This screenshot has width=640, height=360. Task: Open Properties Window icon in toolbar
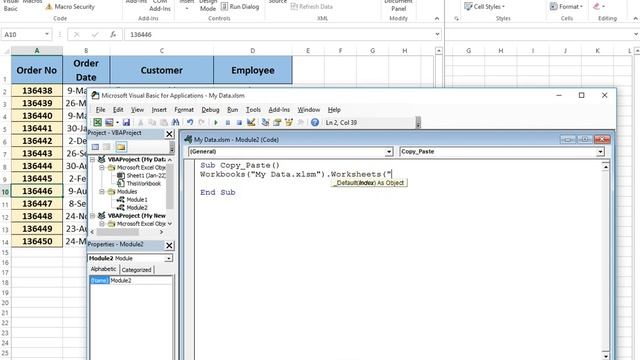pos(277,122)
